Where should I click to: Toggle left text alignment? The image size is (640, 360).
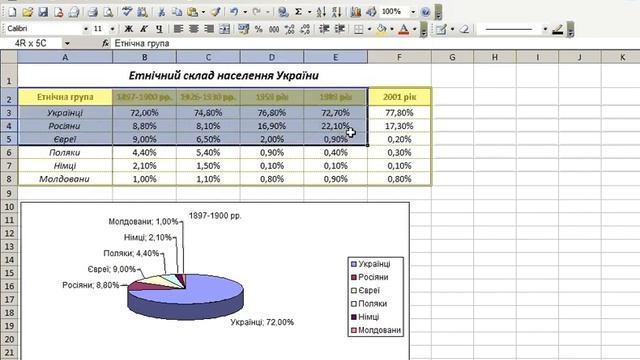point(178,29)
